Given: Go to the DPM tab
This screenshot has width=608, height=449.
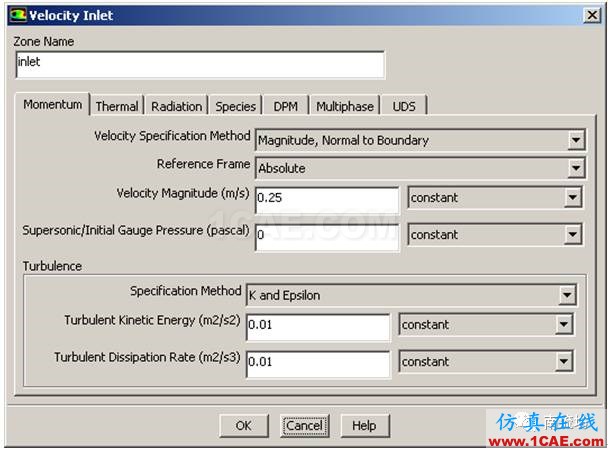Looking at the screenshot, I should pos(286,106).
